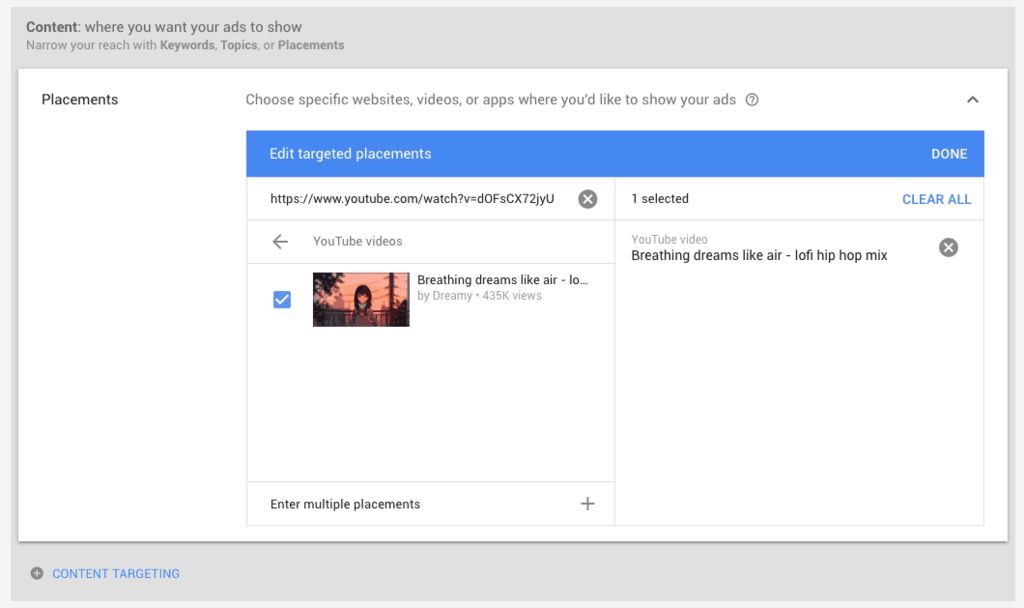Click CLEAR ALL selected placements
The image size is (1024, 608).
pos(936,199)
